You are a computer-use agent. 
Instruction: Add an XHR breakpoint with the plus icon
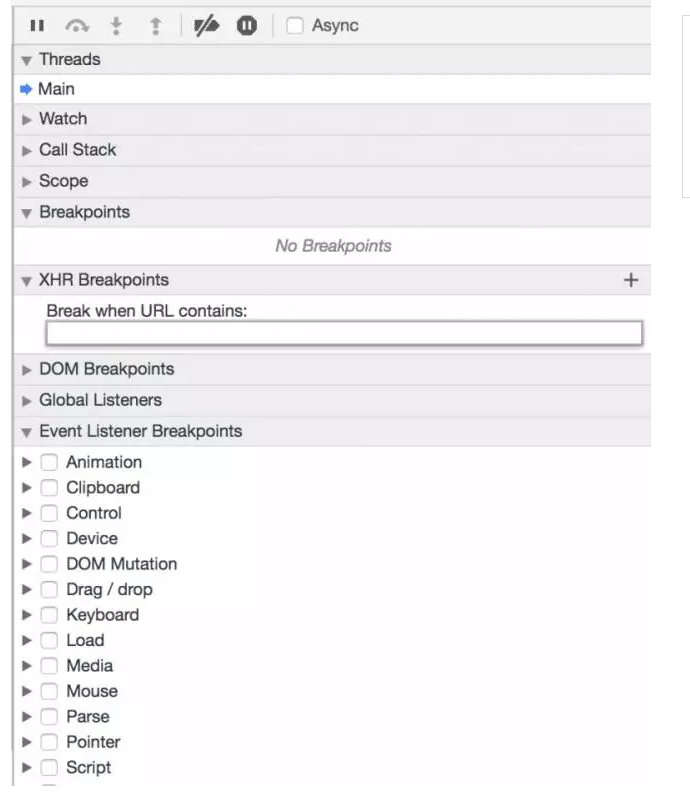(x=631, y=280)
